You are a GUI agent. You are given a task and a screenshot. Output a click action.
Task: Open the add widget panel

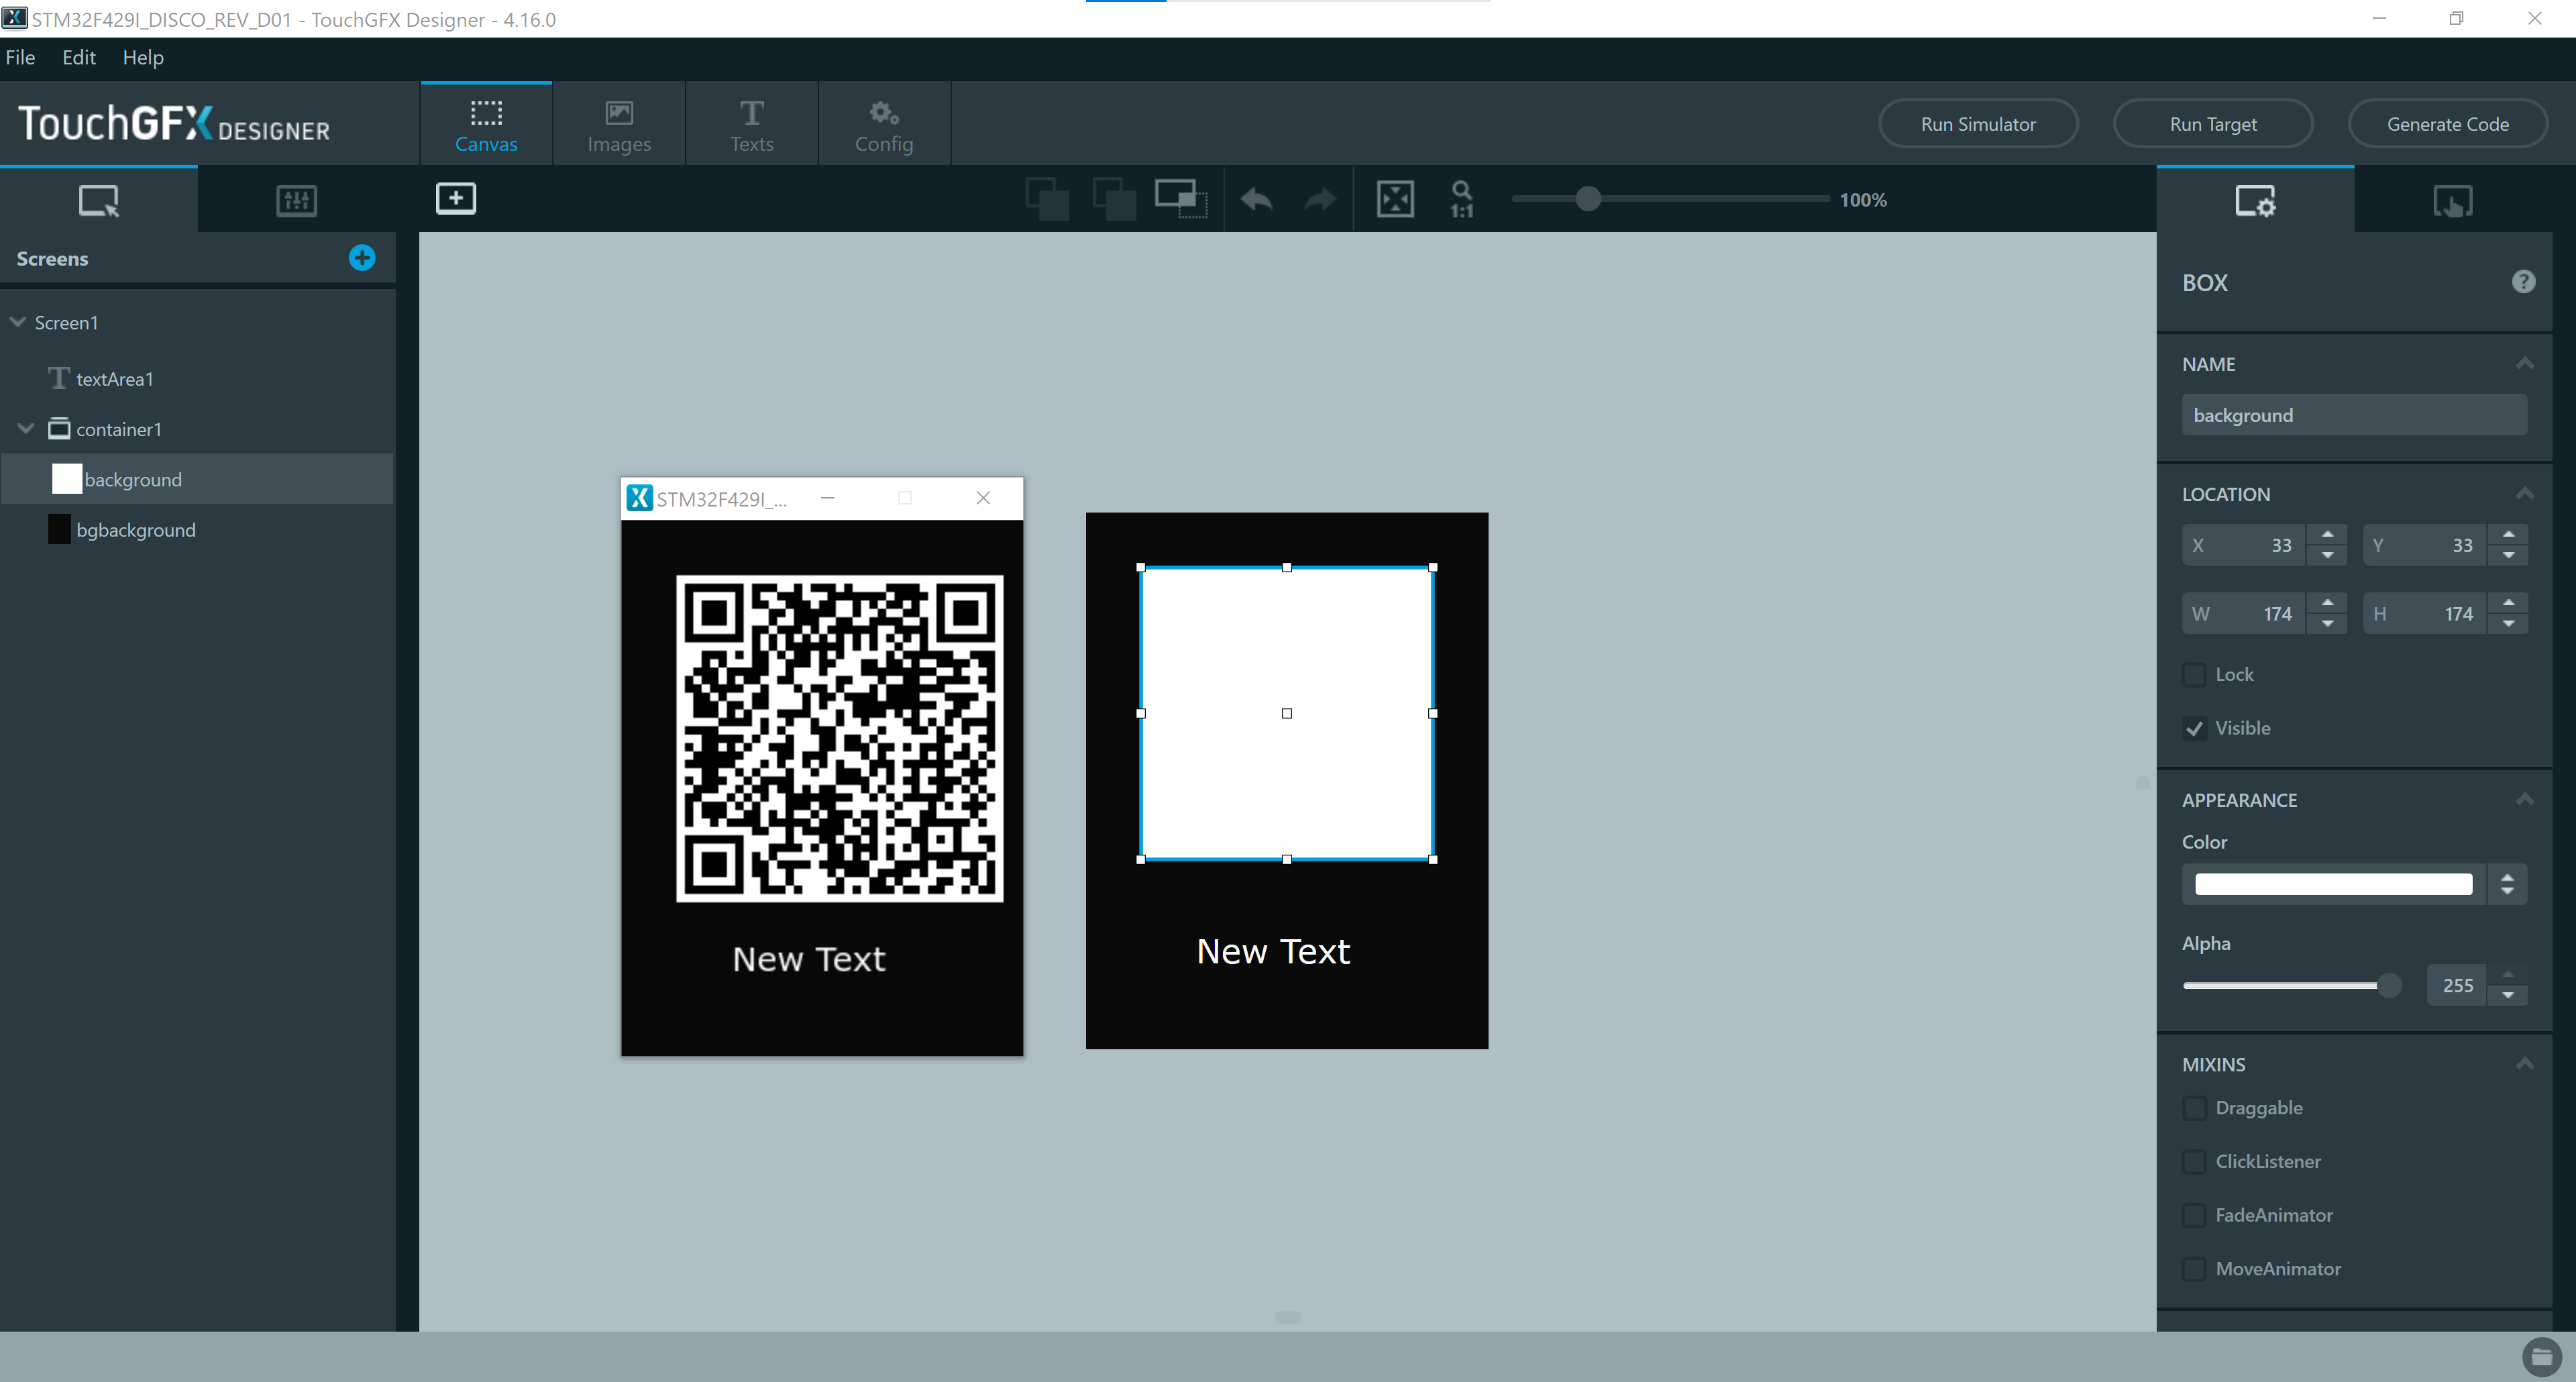(x=456, y=198)
